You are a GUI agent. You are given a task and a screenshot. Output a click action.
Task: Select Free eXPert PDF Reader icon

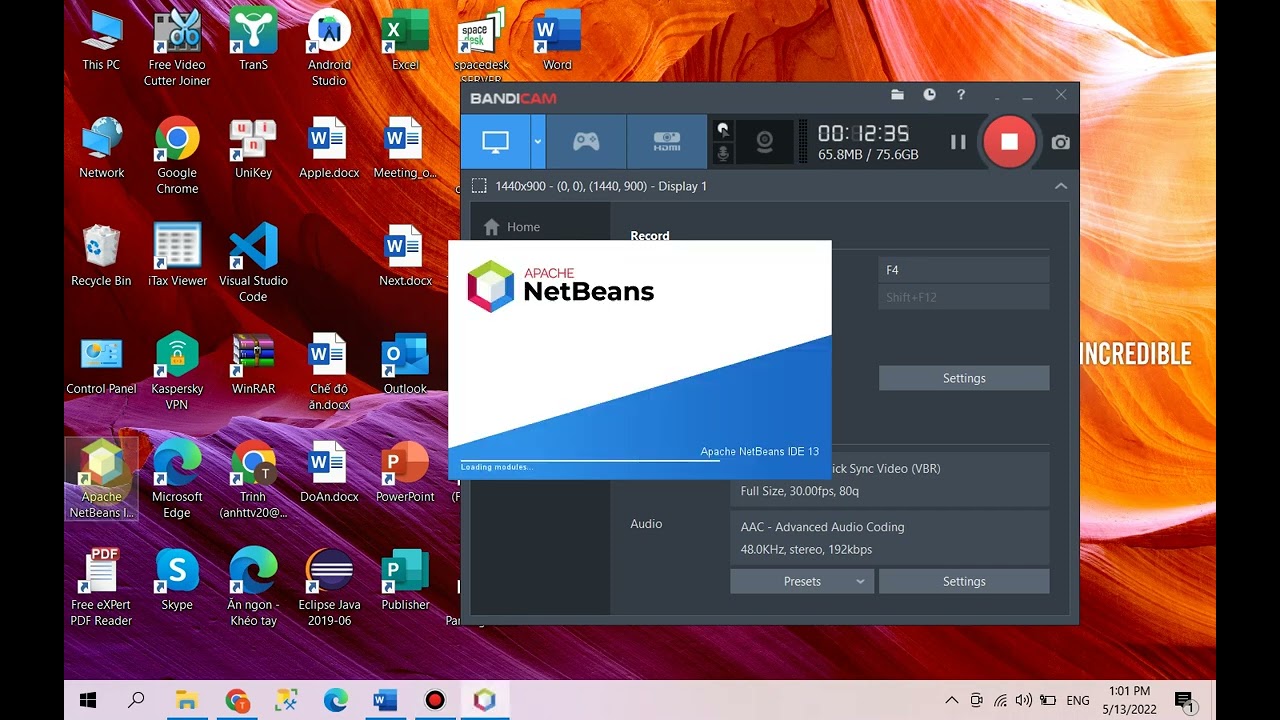[101, 588]
